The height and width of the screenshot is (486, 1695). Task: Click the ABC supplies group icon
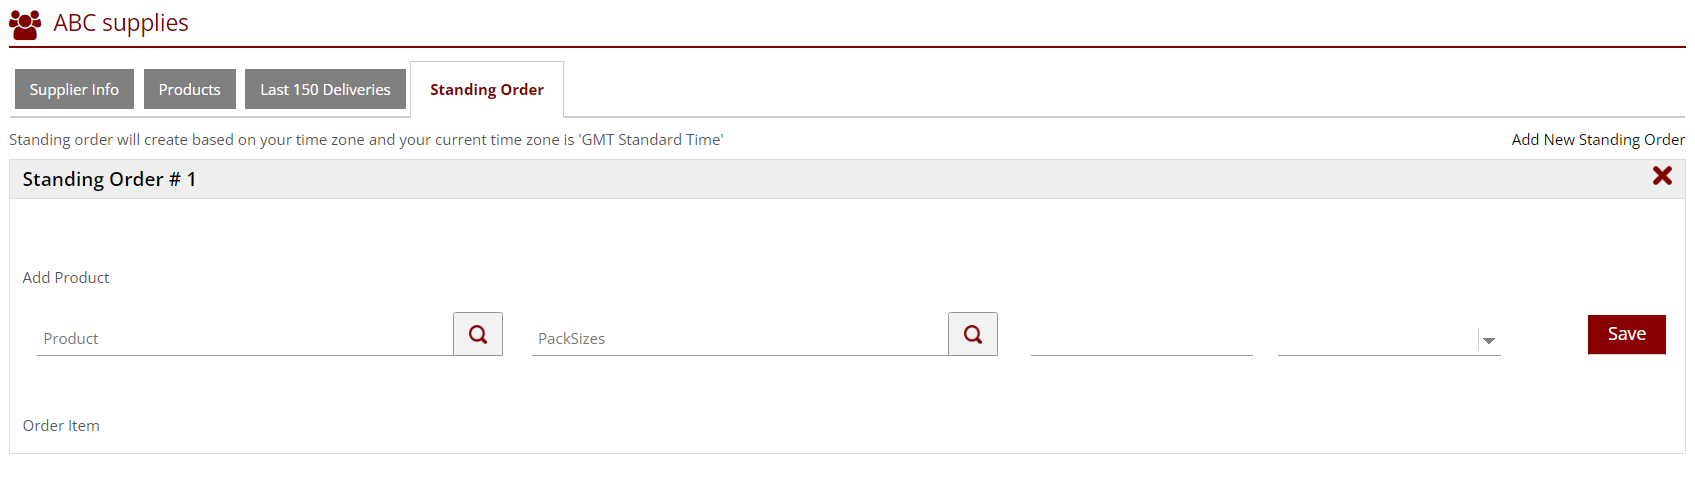tap(25, 24)
